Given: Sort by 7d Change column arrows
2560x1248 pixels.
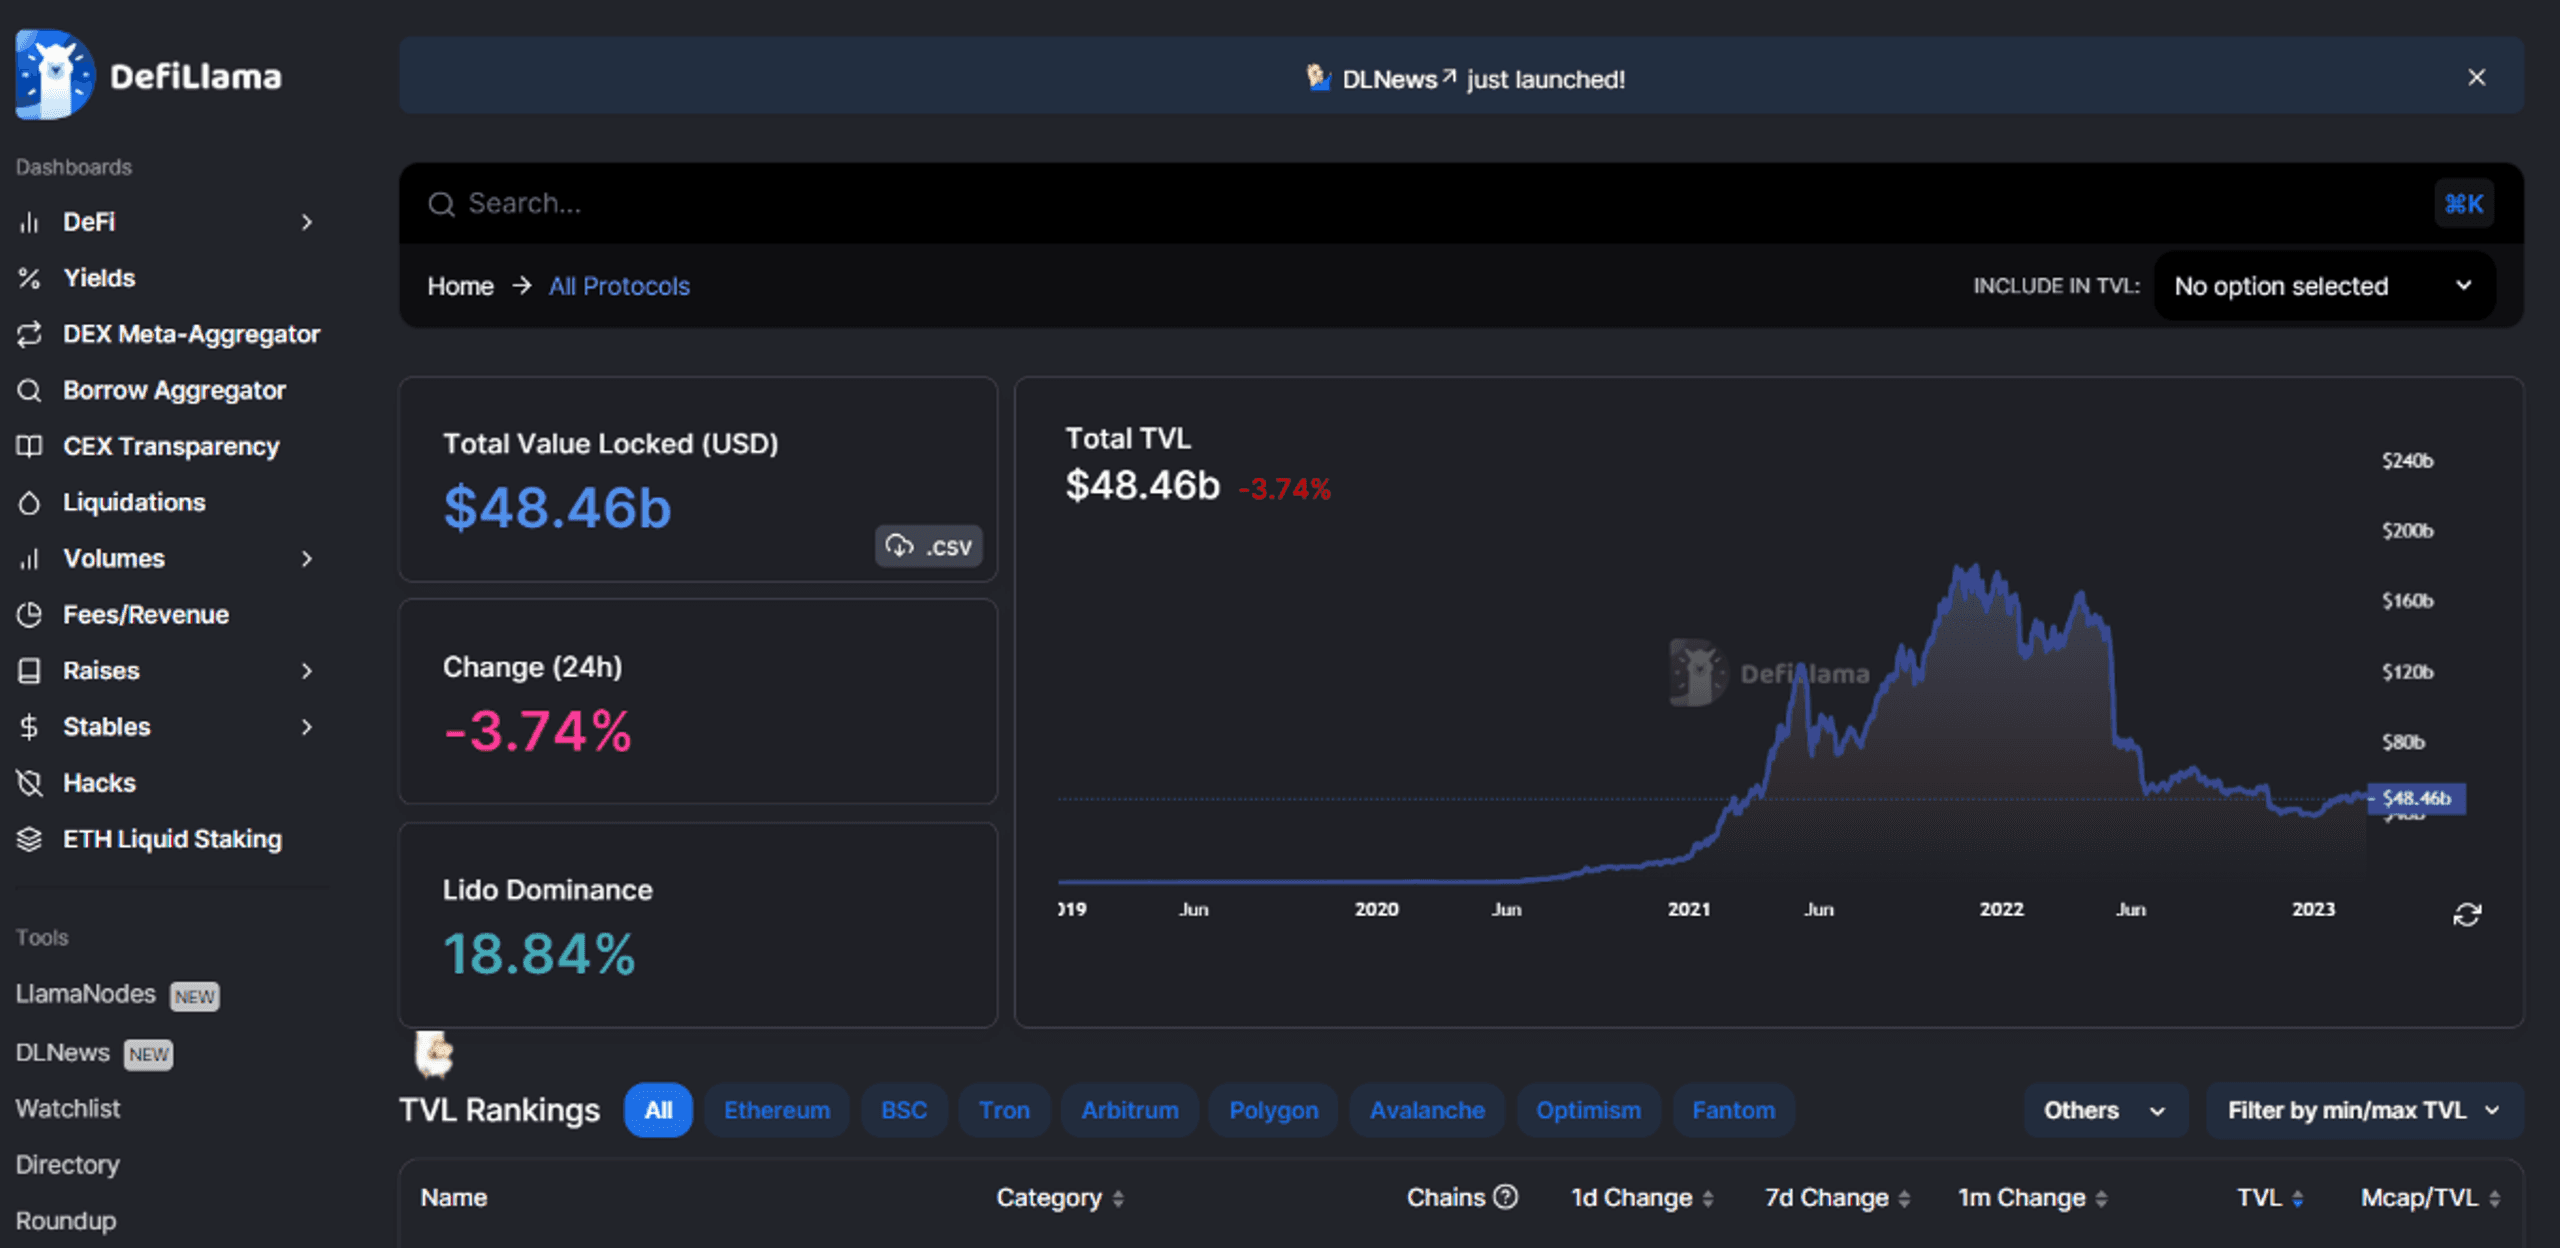Looking at the screenshot, I should point(1904,1198).
